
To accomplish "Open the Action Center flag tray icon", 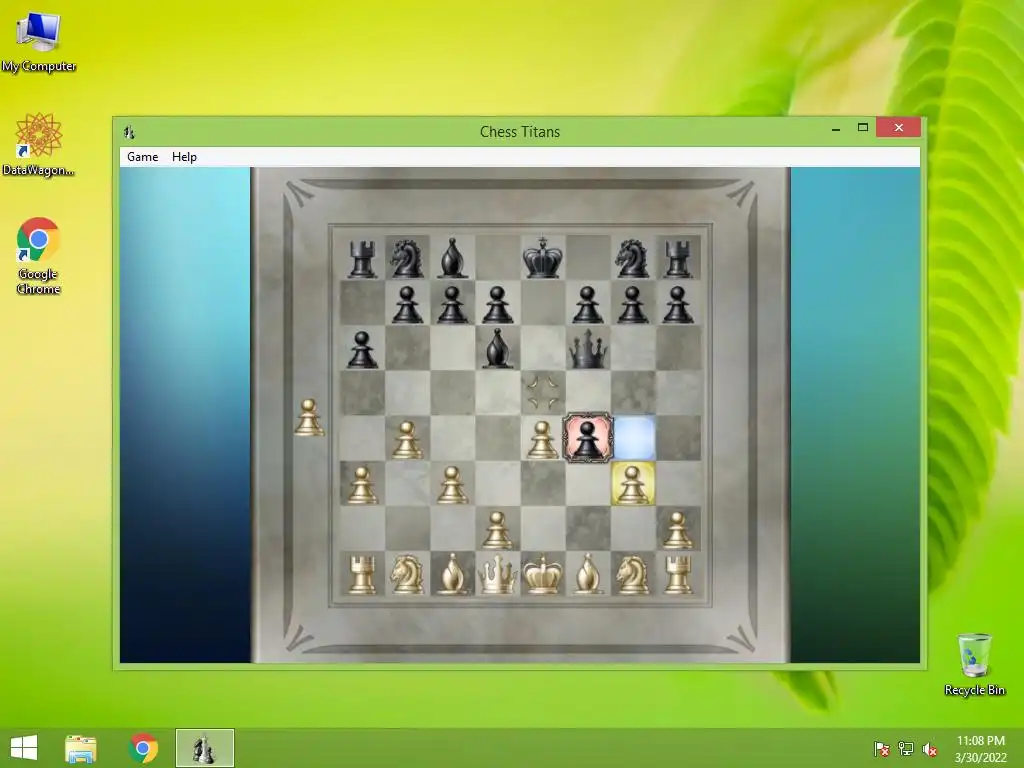I will [x=881, y=748].
